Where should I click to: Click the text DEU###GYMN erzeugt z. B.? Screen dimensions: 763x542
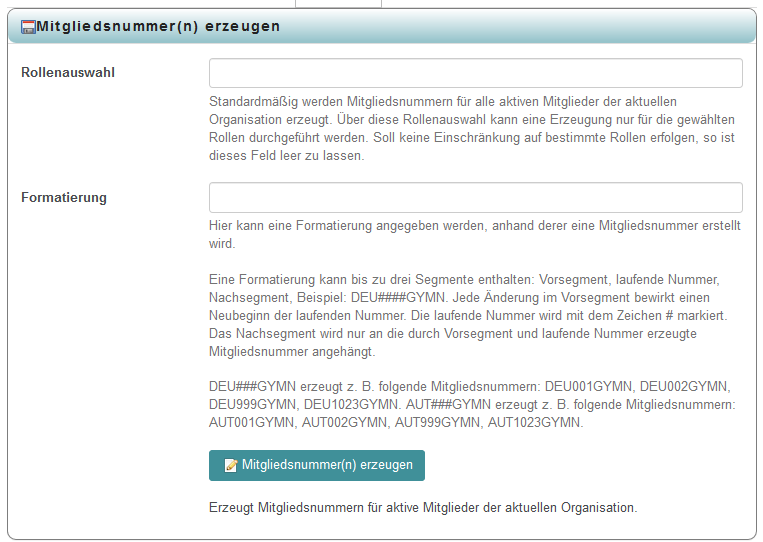300,387
